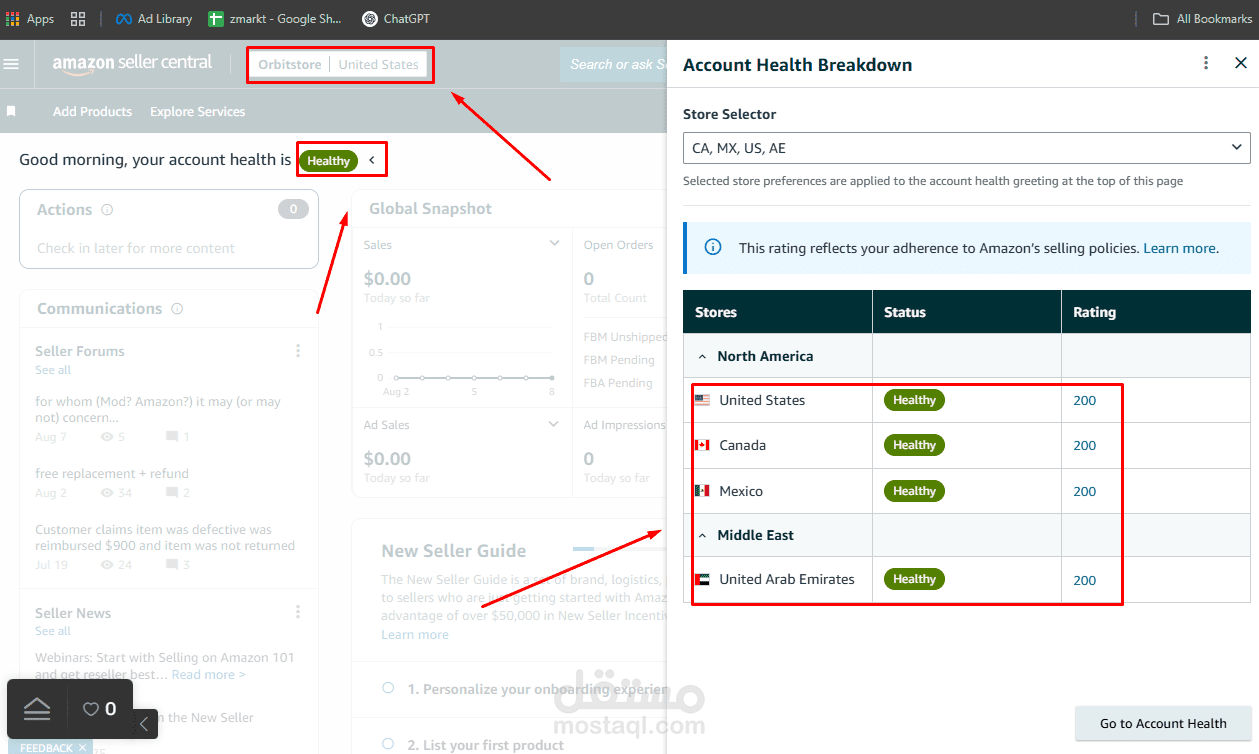This screenshot has width=1259, height=754.
Task: Open See all under Seller Forums
Action: coord(53,370)
